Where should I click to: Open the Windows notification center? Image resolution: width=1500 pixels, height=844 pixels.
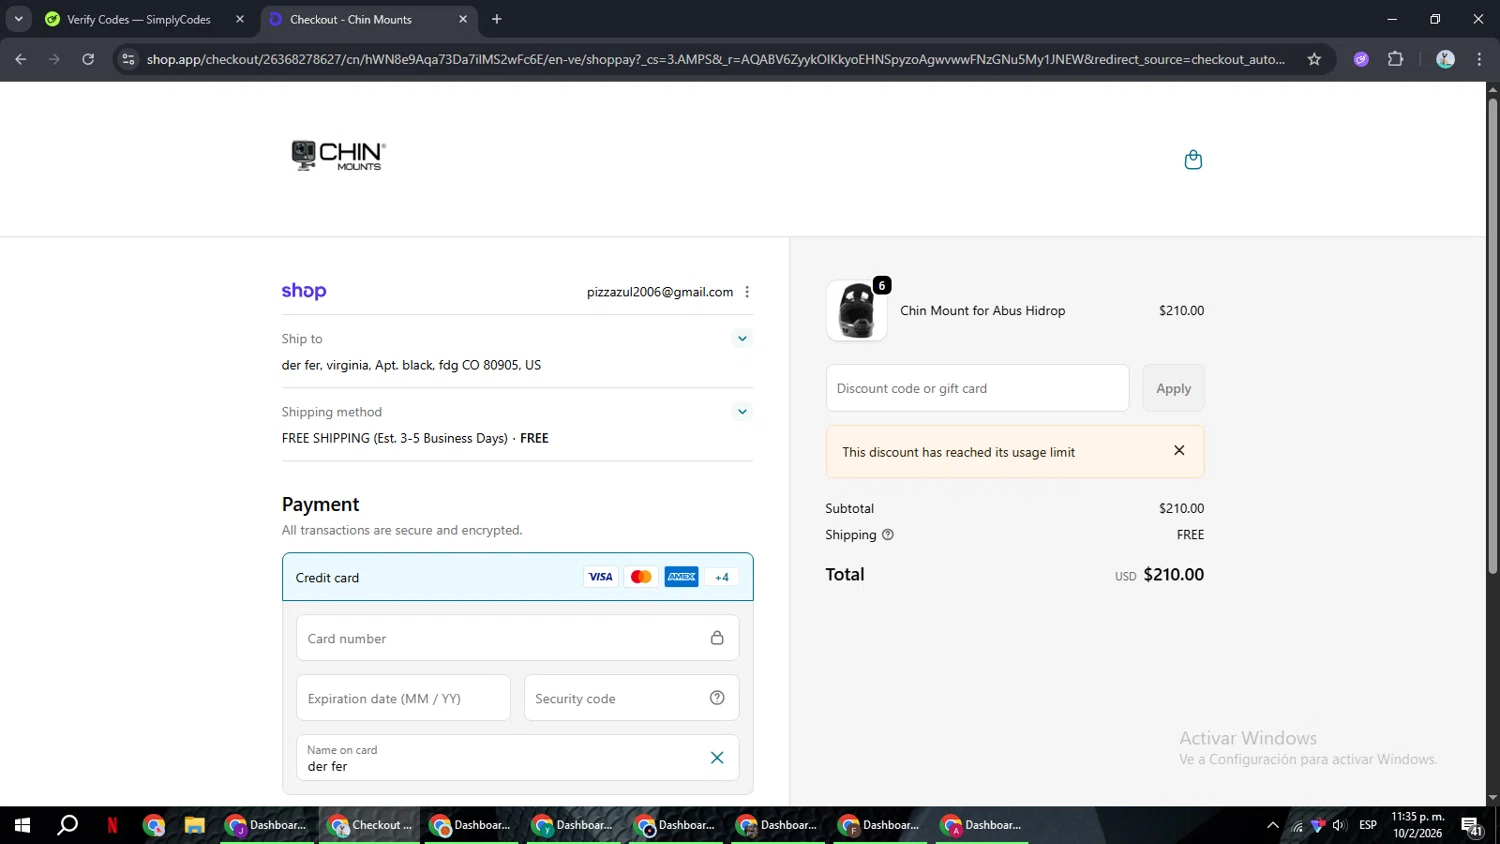1472,826
